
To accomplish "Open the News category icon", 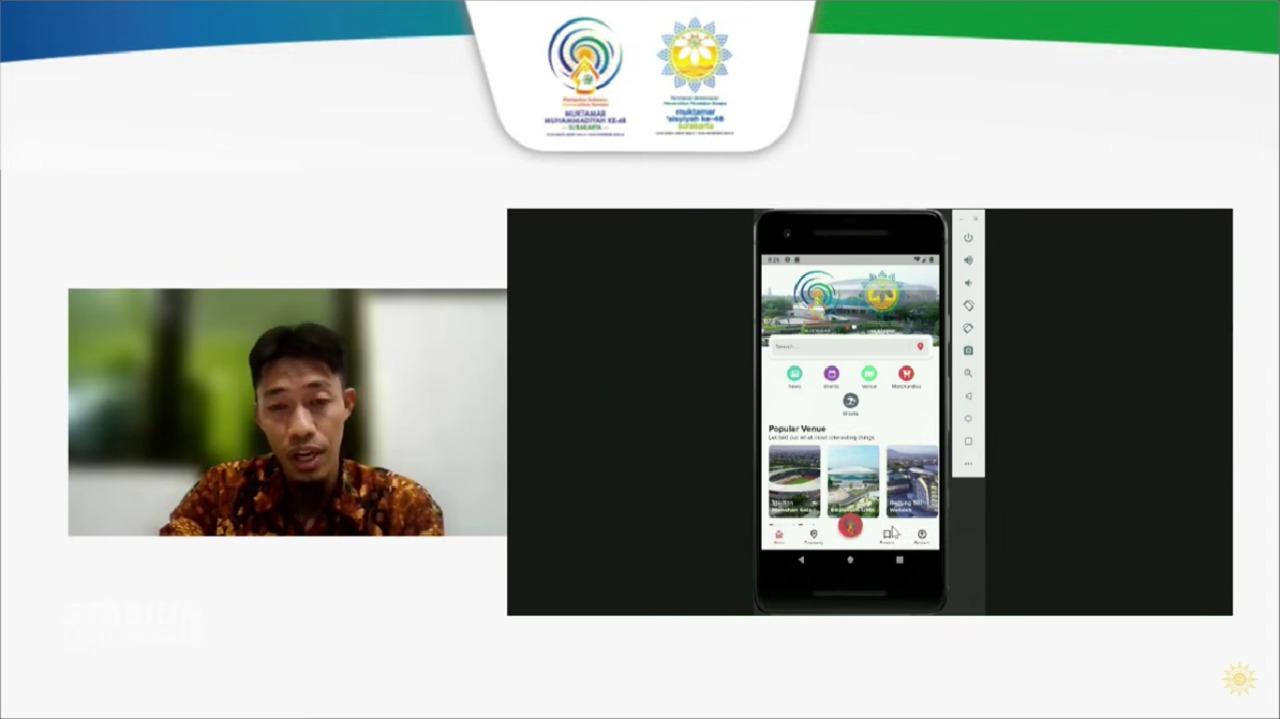I will click(x=794, y=374).
